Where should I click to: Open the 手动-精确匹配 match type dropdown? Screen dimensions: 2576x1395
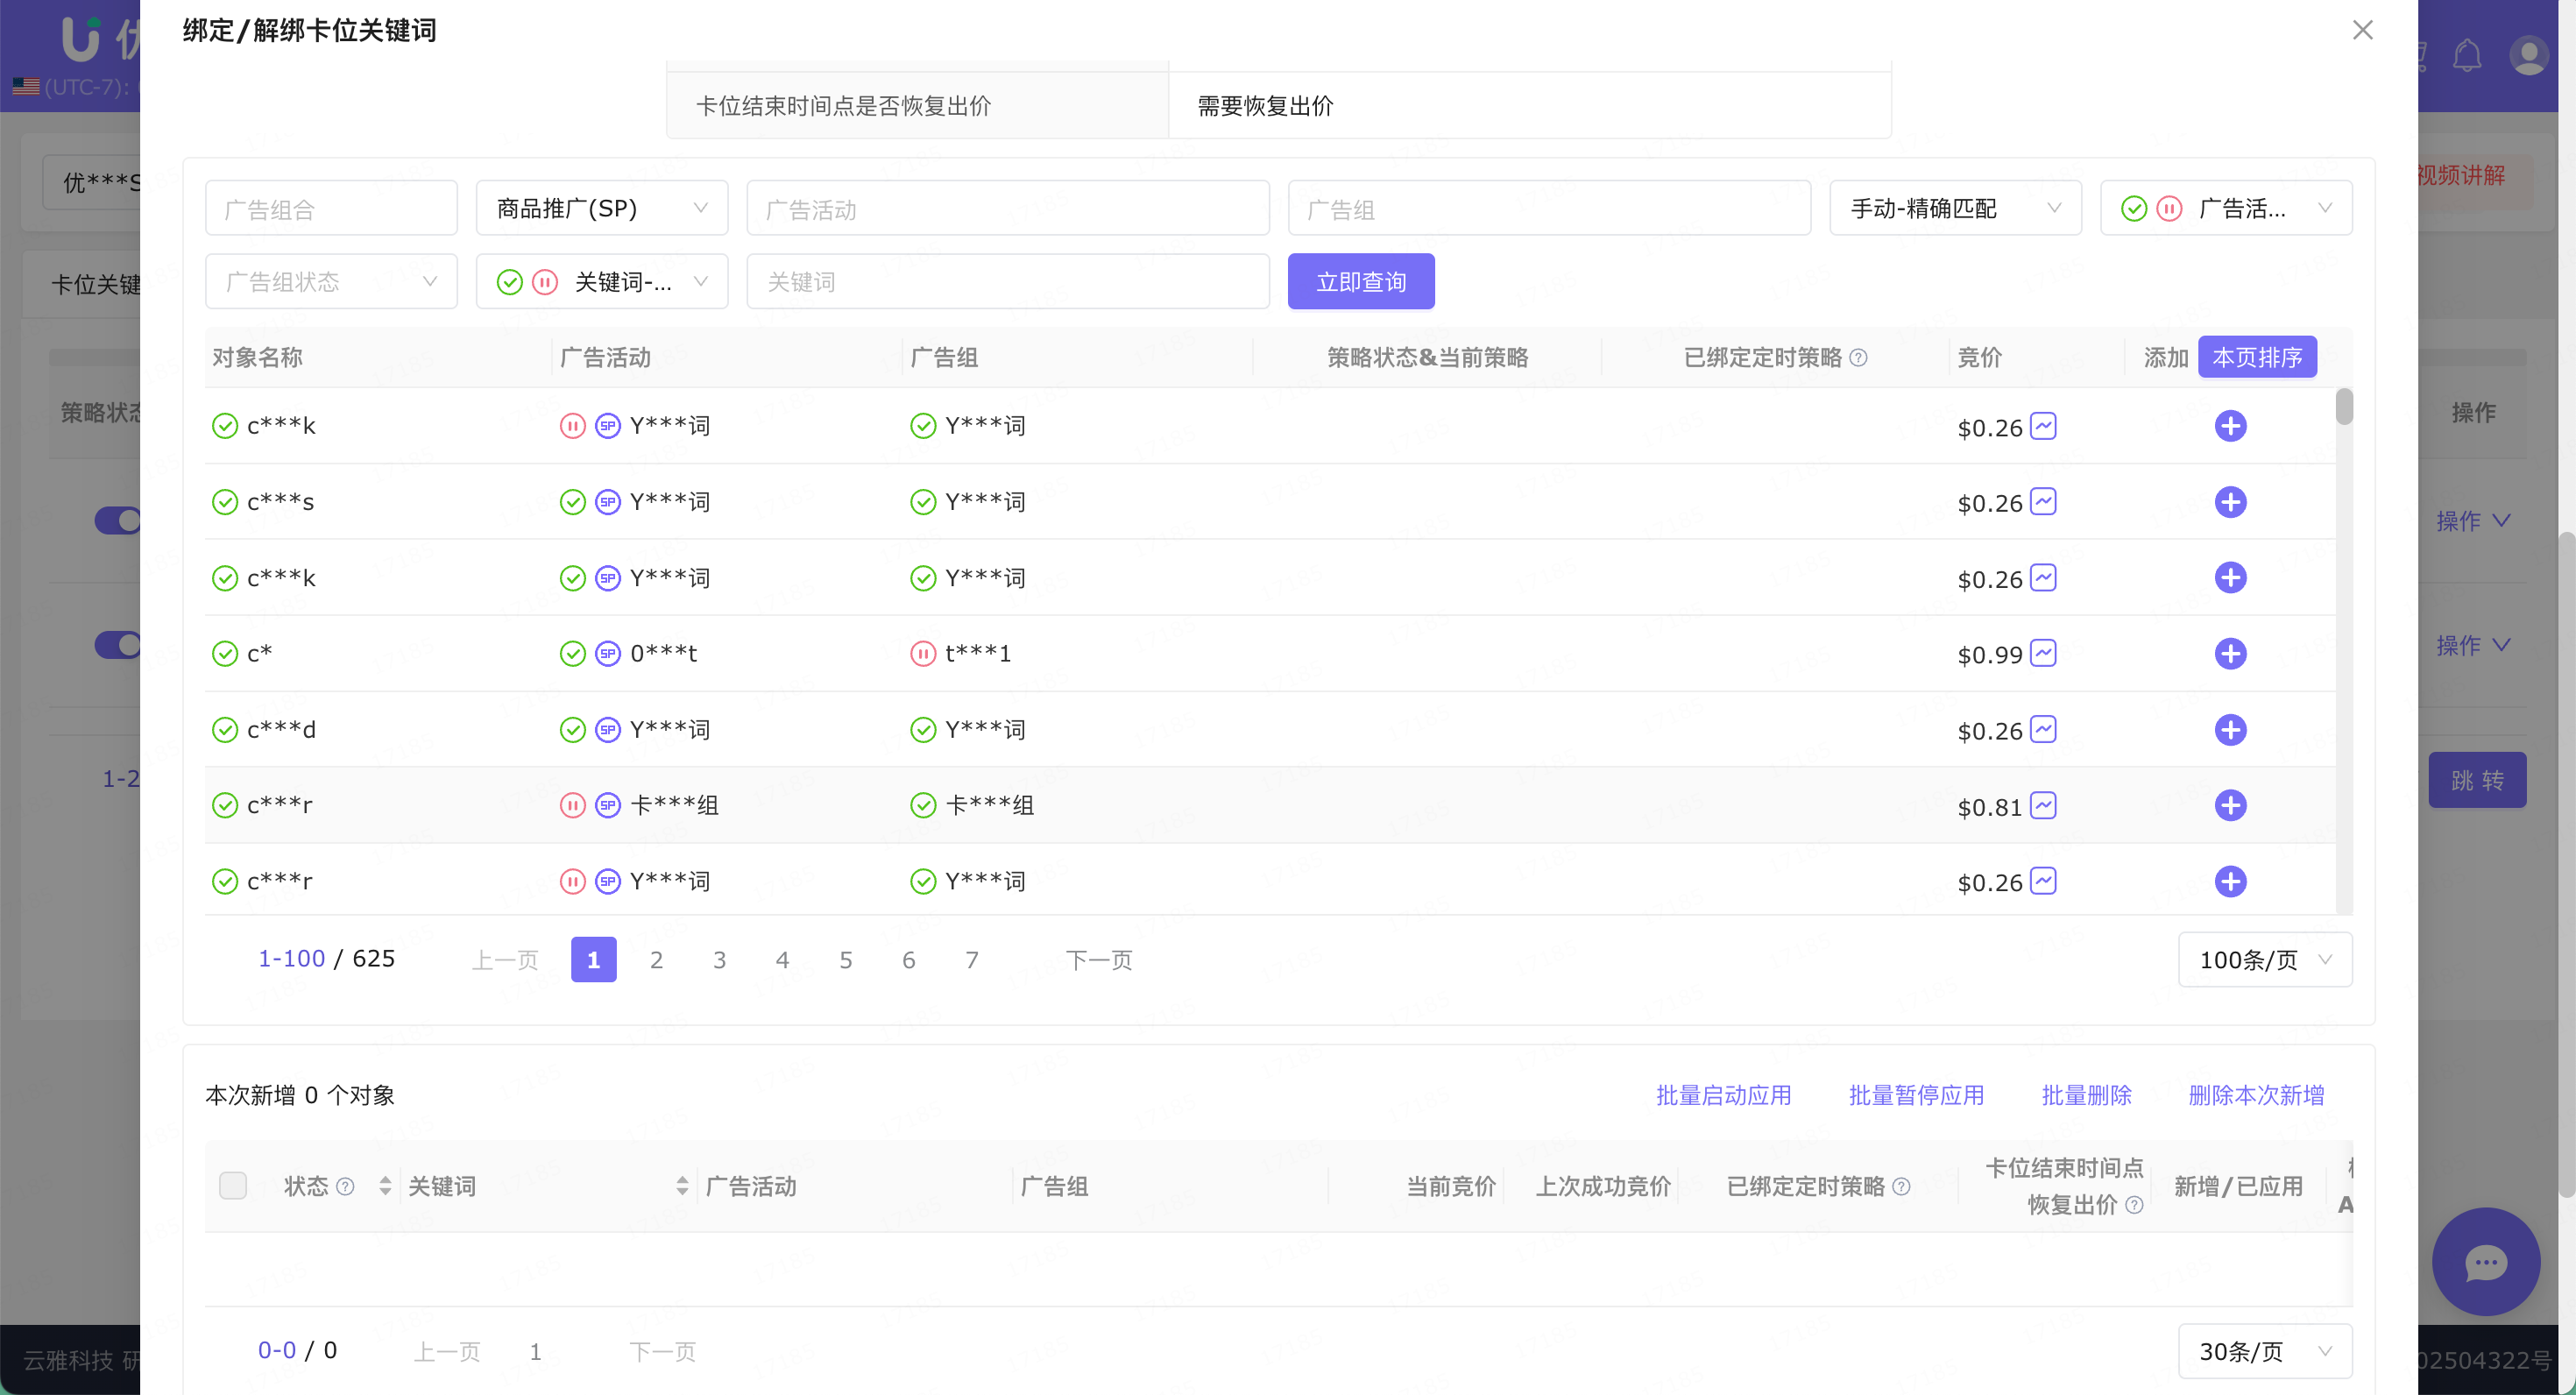click(x=1955, y=208)
